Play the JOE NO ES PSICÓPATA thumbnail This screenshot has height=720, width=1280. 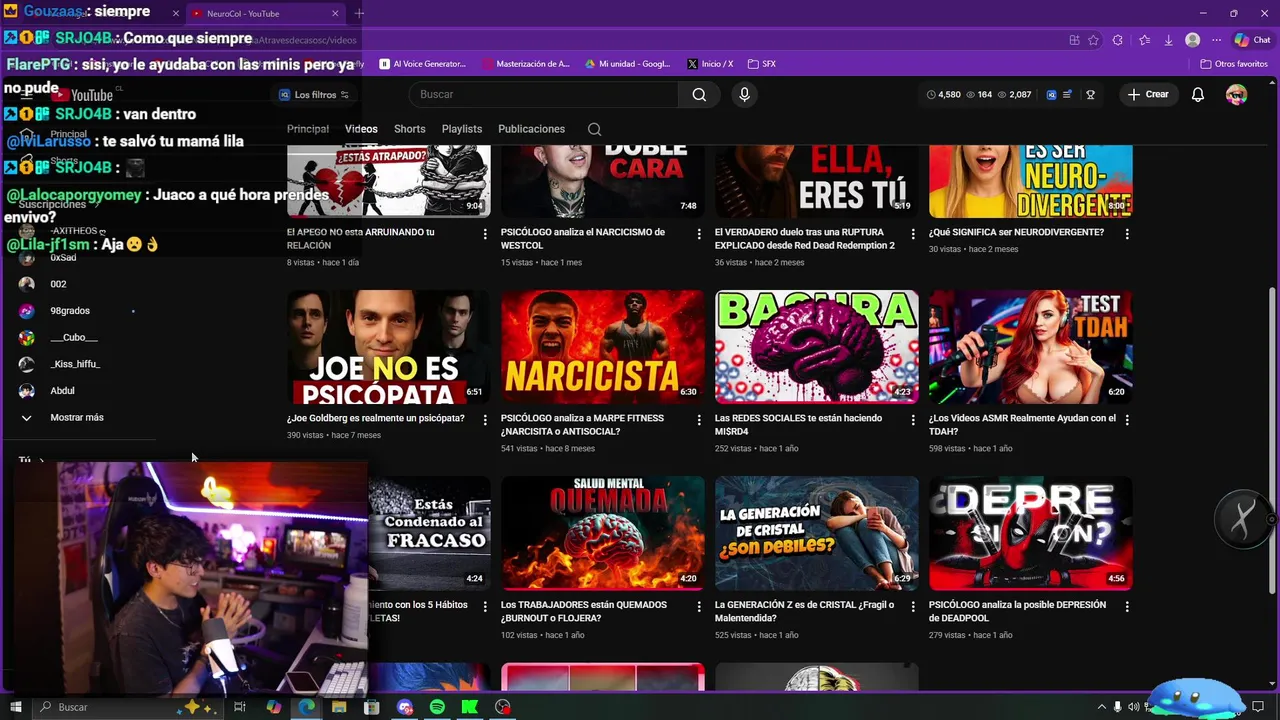(389, 347)
